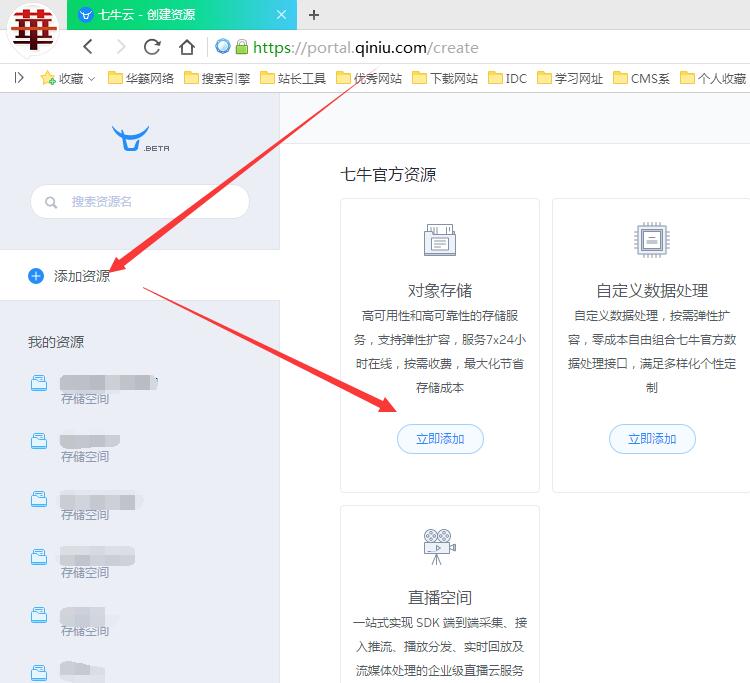Screen dimensions: 750x683
Task: Click the browser profile avatar 華
Action: tap(33, 30)
